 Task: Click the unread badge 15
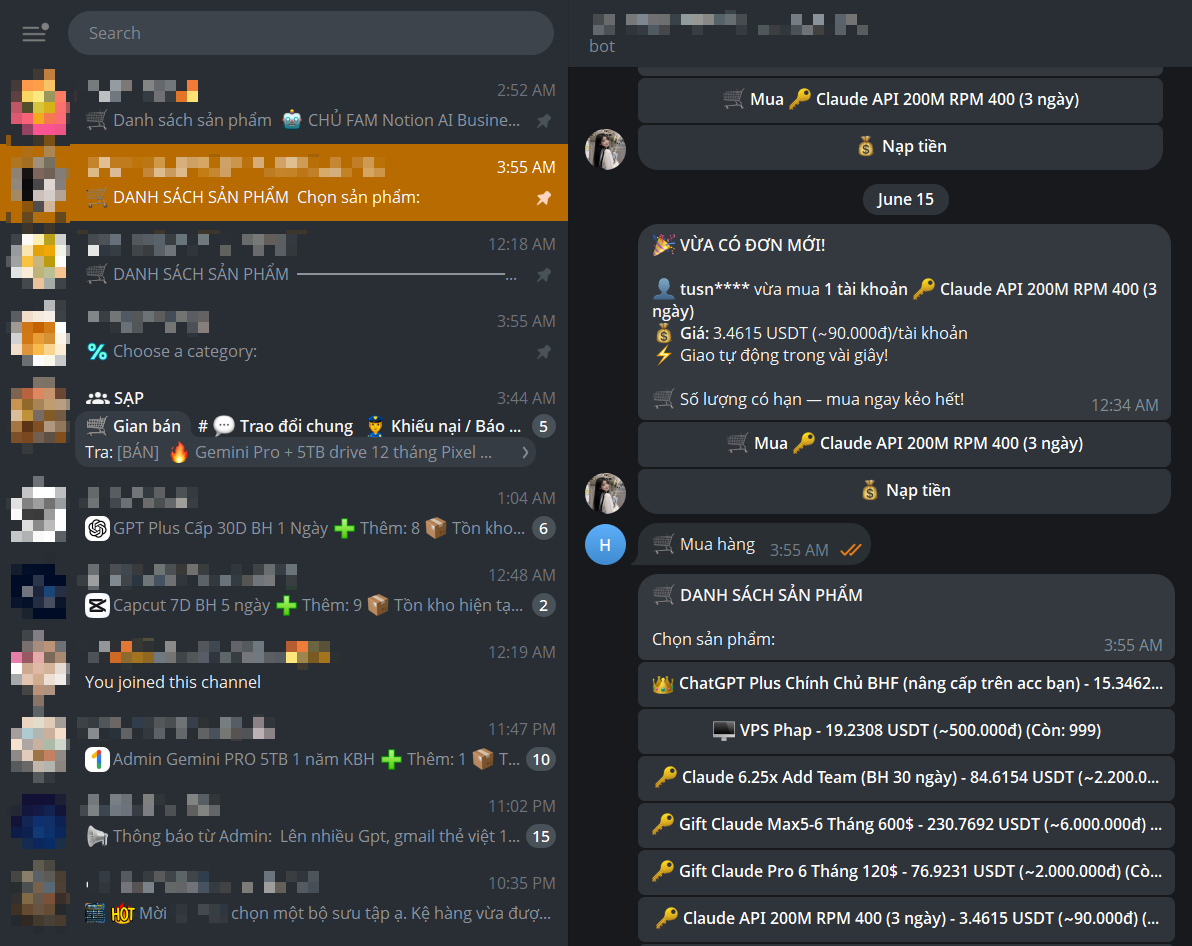coord(541,836)
